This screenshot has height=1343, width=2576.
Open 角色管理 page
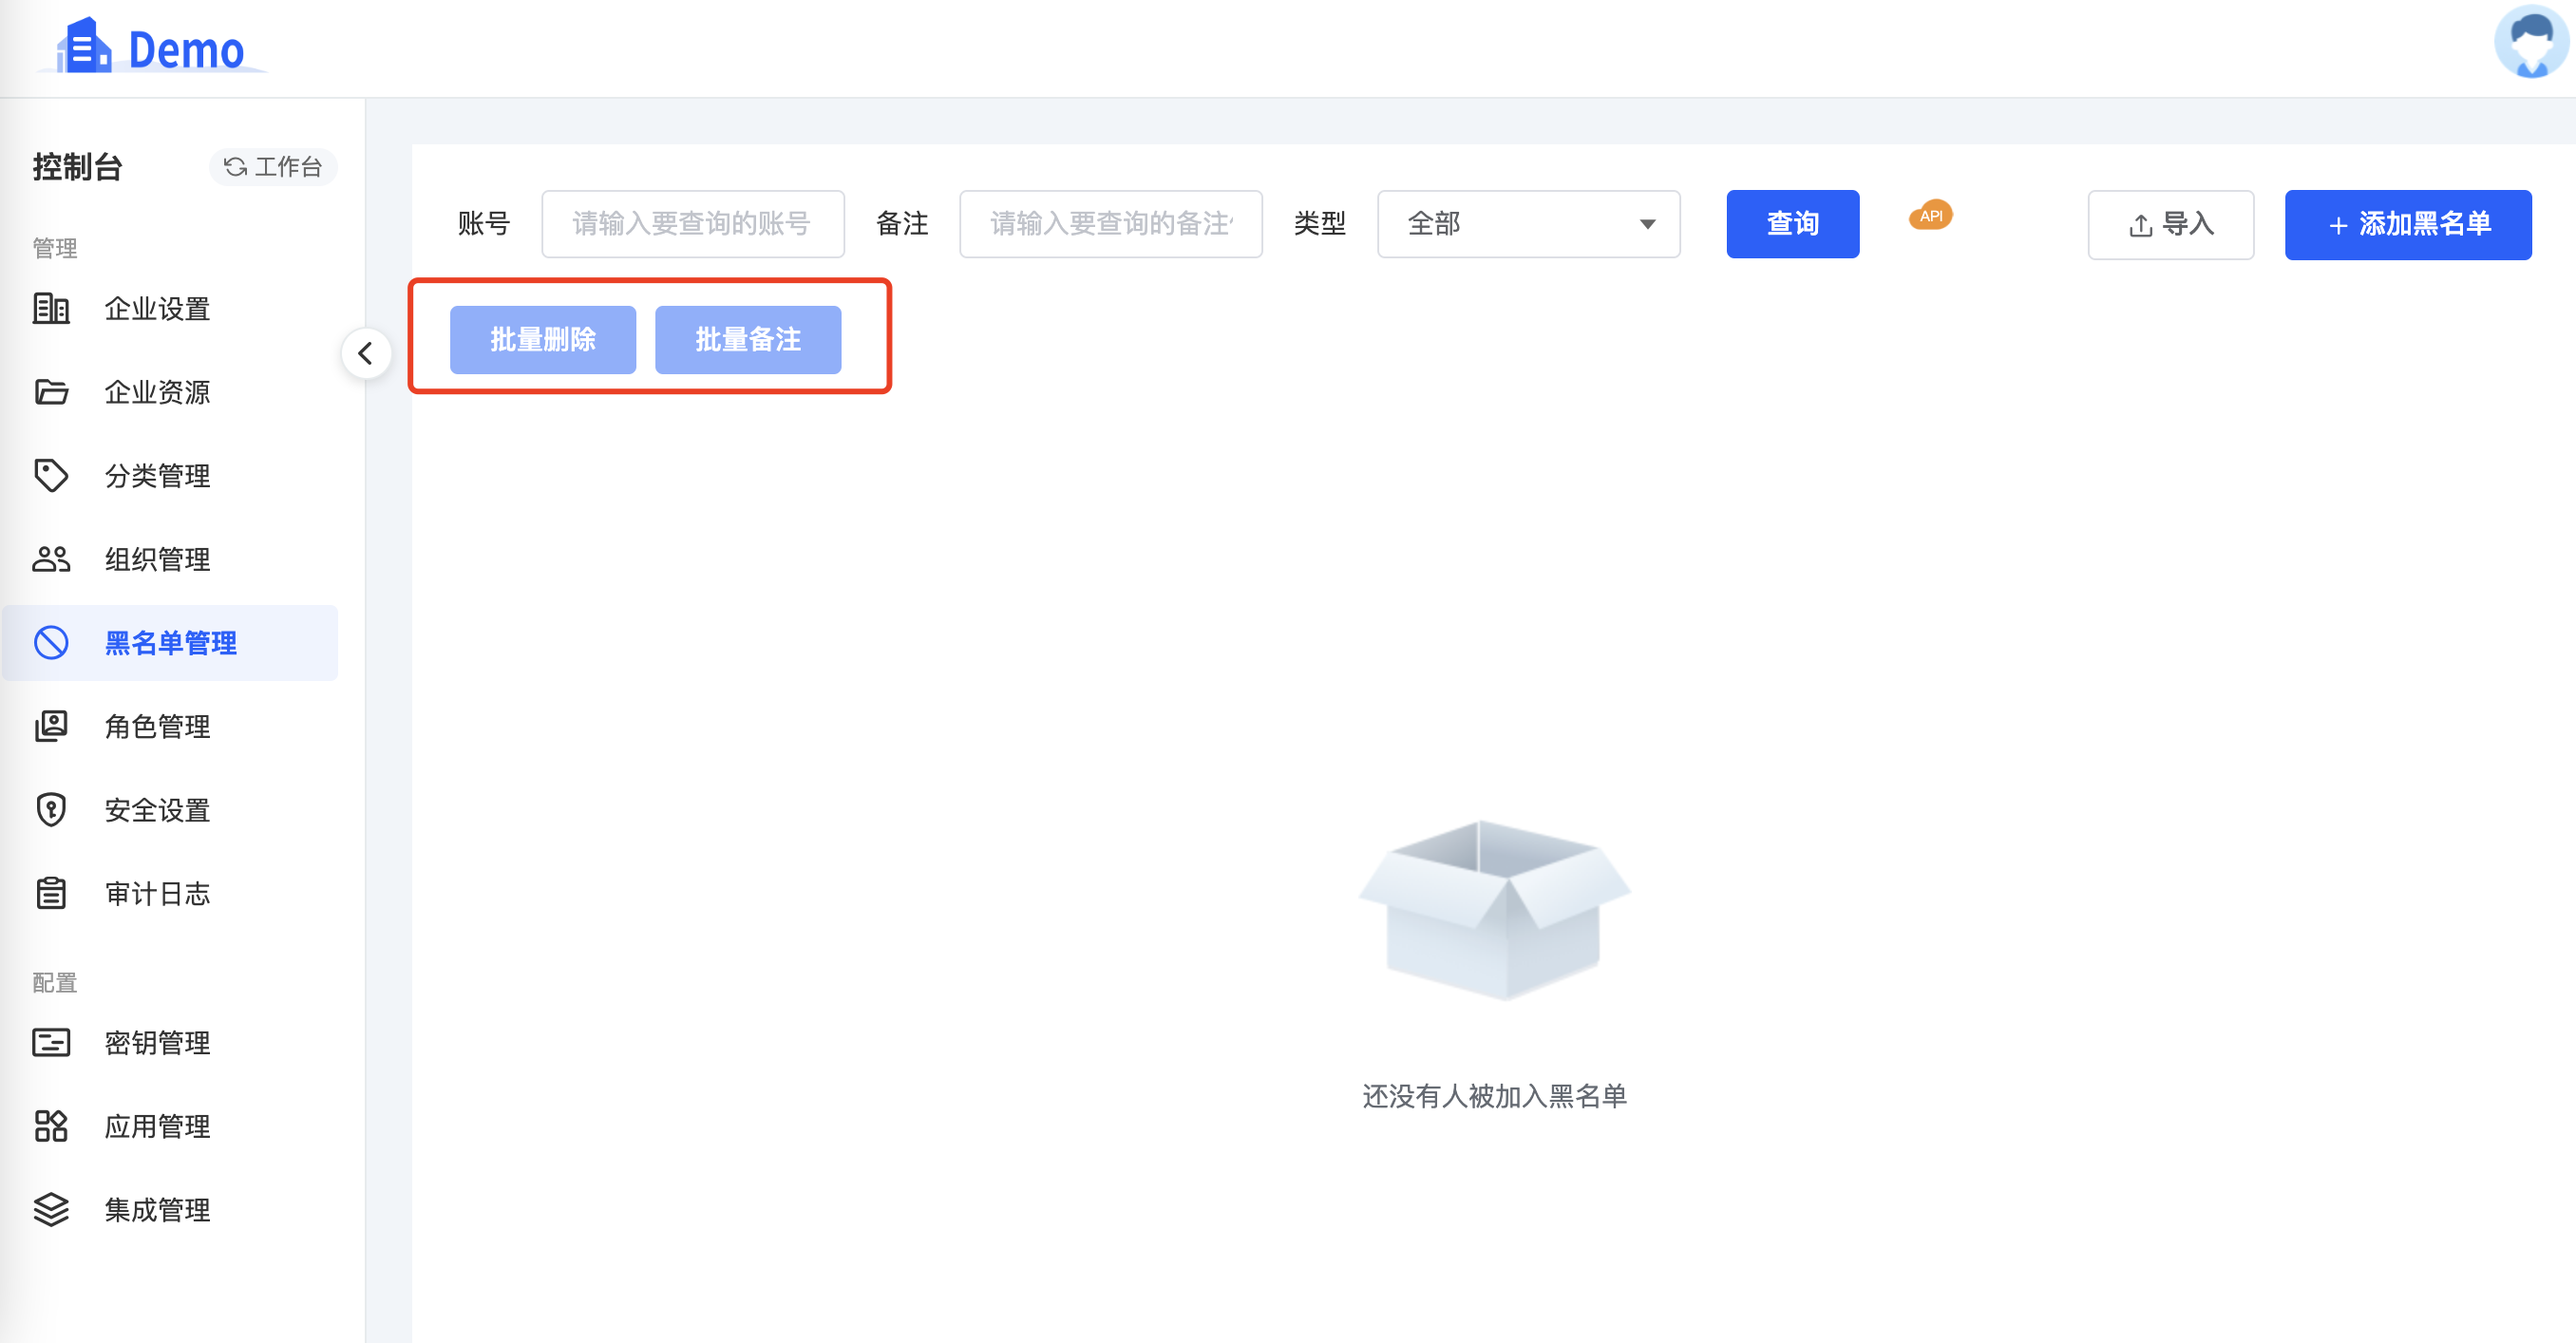click(170, 726)
